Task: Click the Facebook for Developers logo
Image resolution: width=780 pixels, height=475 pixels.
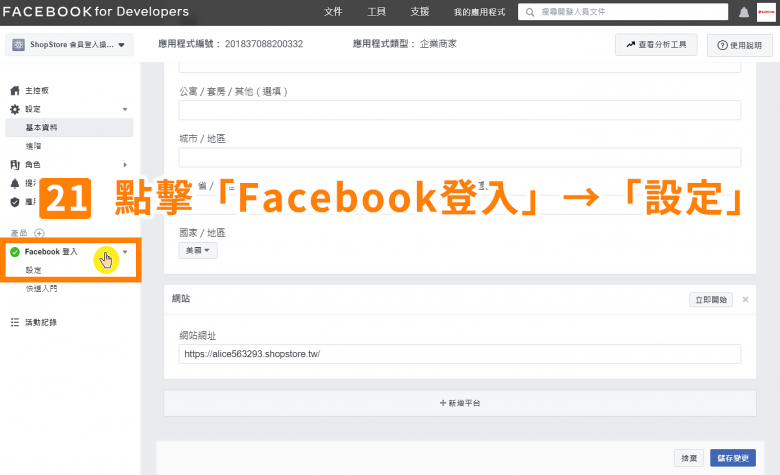Action: [x=96, y=11]
